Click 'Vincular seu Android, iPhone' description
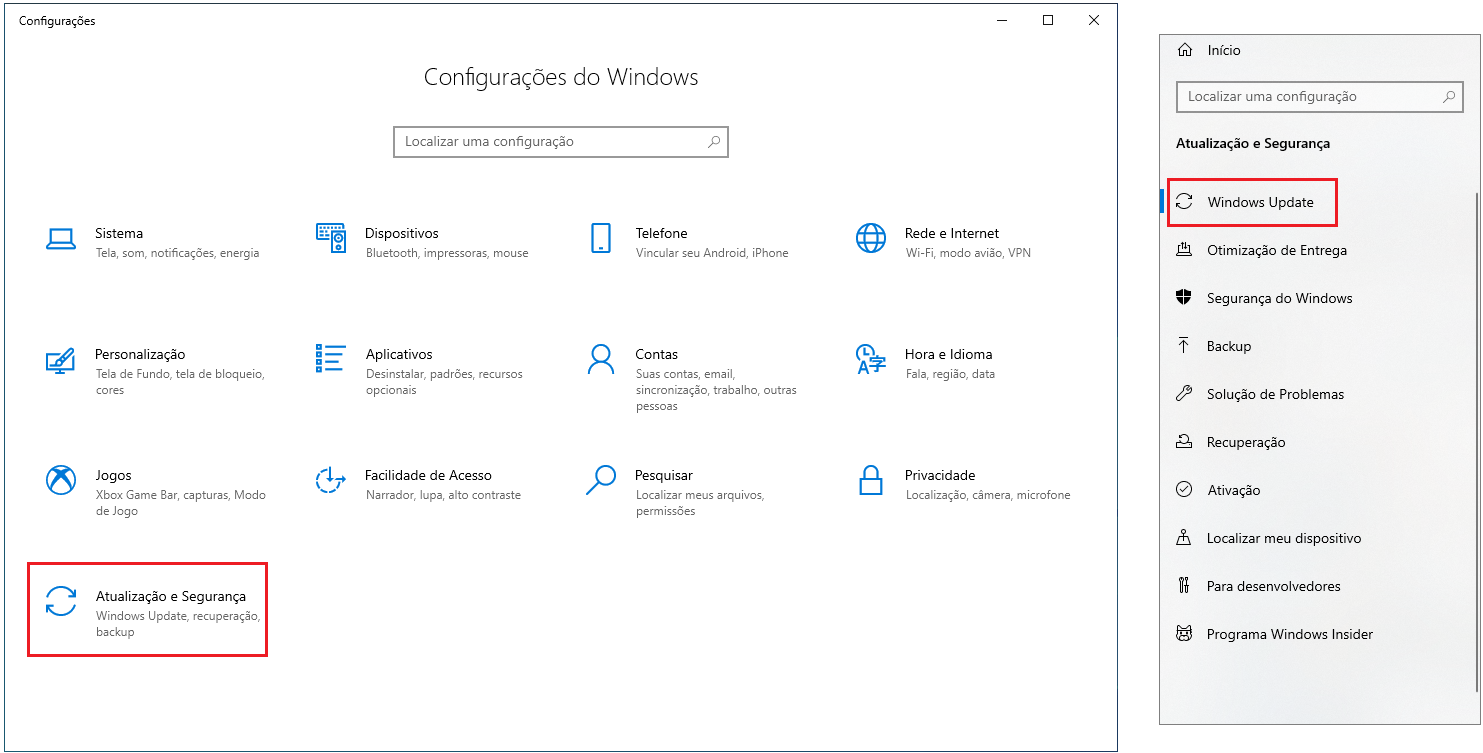Image resolution: width=1483 pixels, height=753 pixels. (x=712, y=253)
